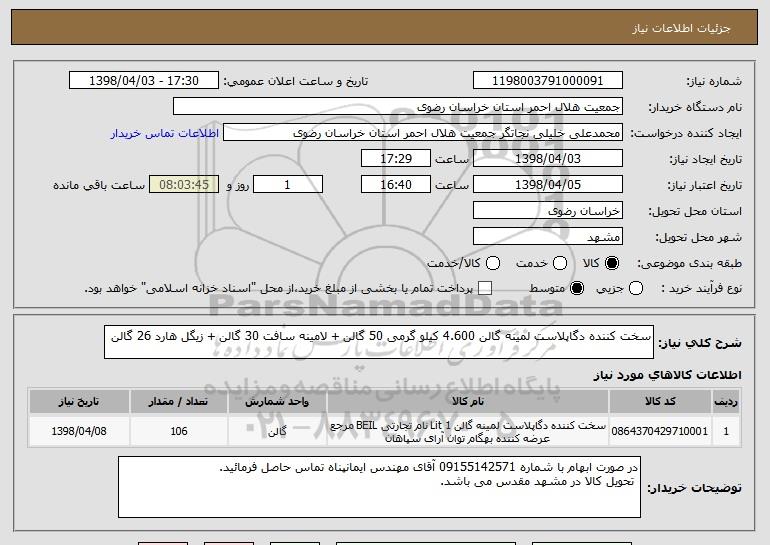
Task: Open the اطلاعات تماس خریدار link
Action: pos(165,134)
